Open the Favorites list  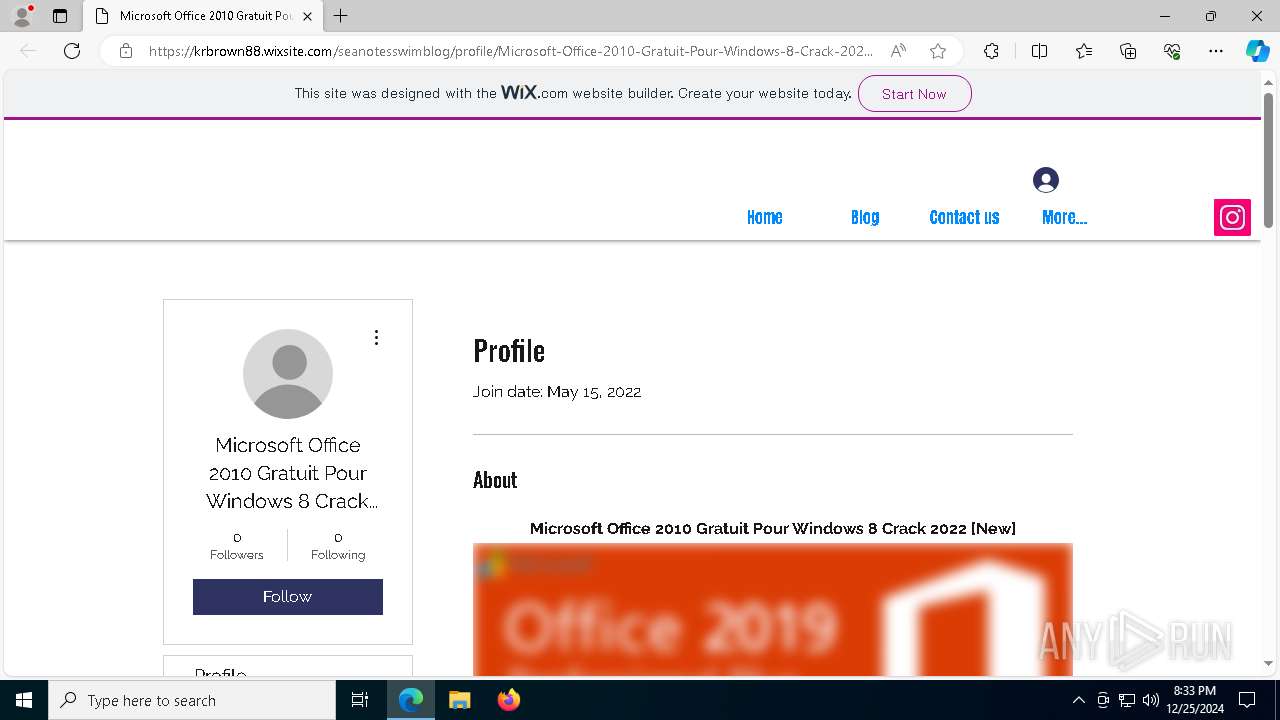tap(1084, 51)
